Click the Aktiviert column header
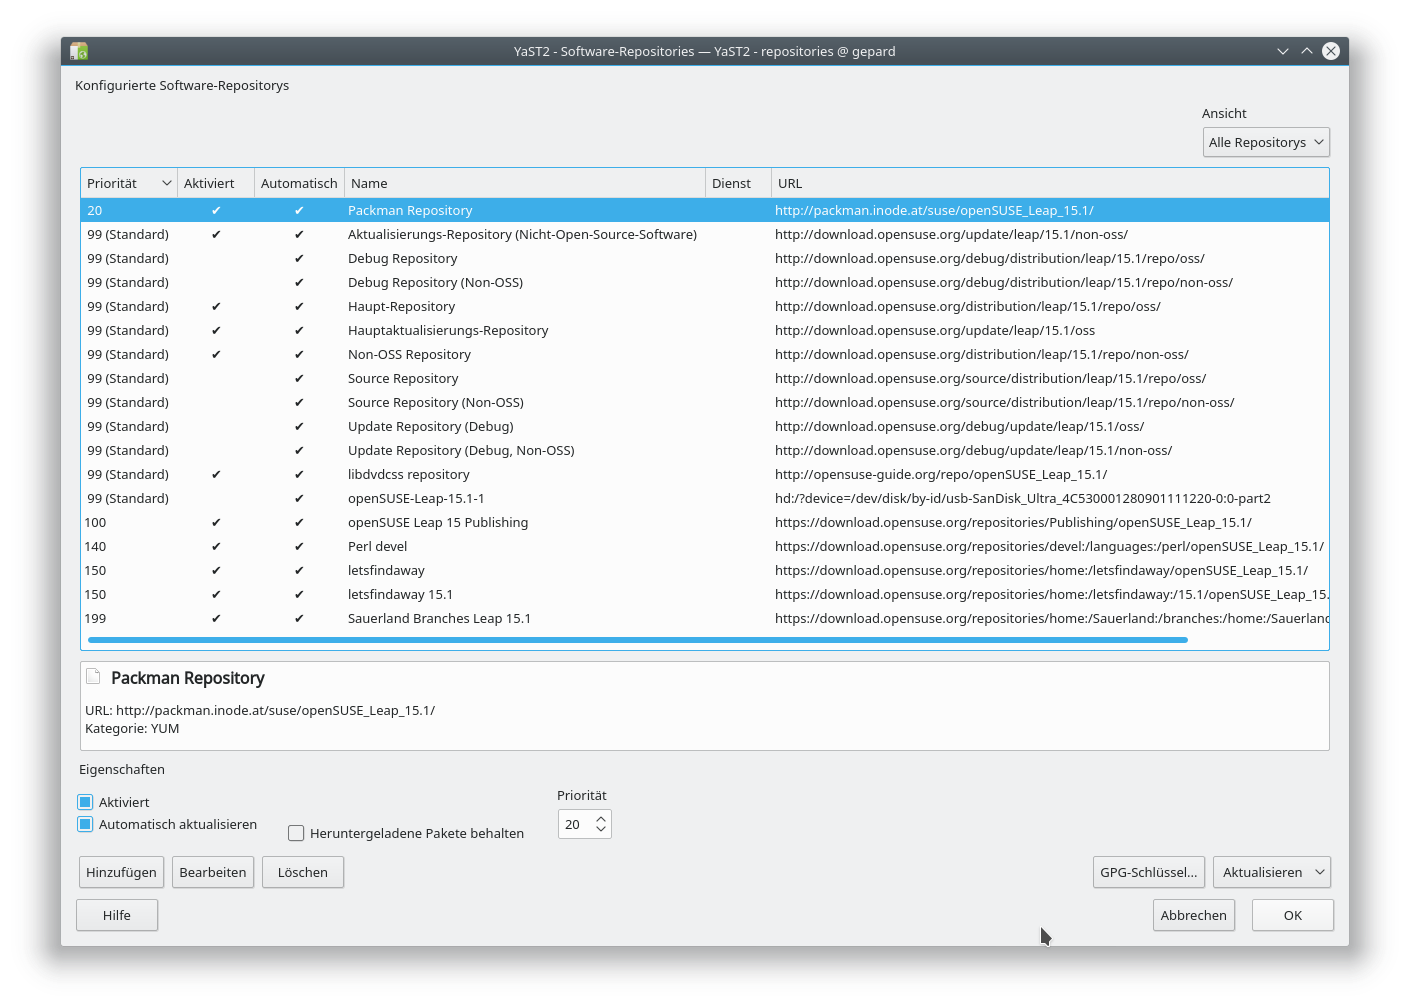Viewport: 1410px width, 1007px height. (216, 183)
